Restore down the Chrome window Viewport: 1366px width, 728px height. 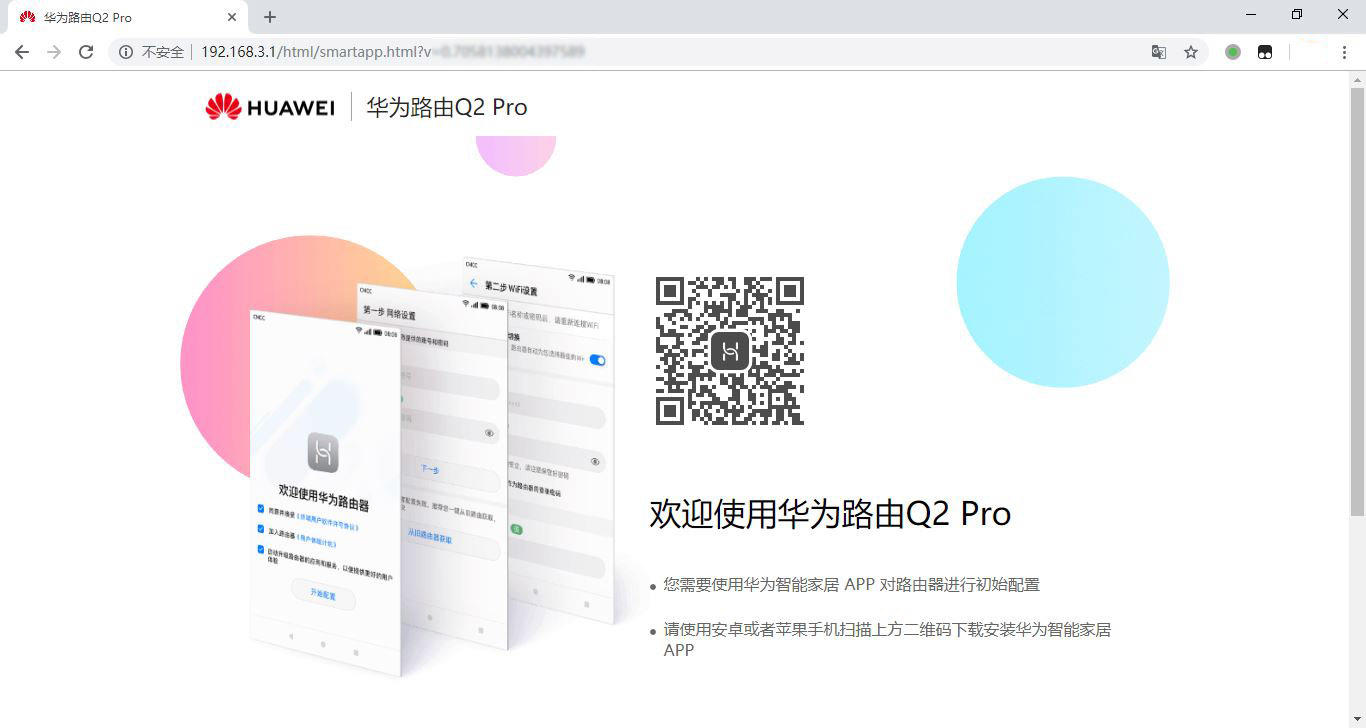pos(1297,15)
